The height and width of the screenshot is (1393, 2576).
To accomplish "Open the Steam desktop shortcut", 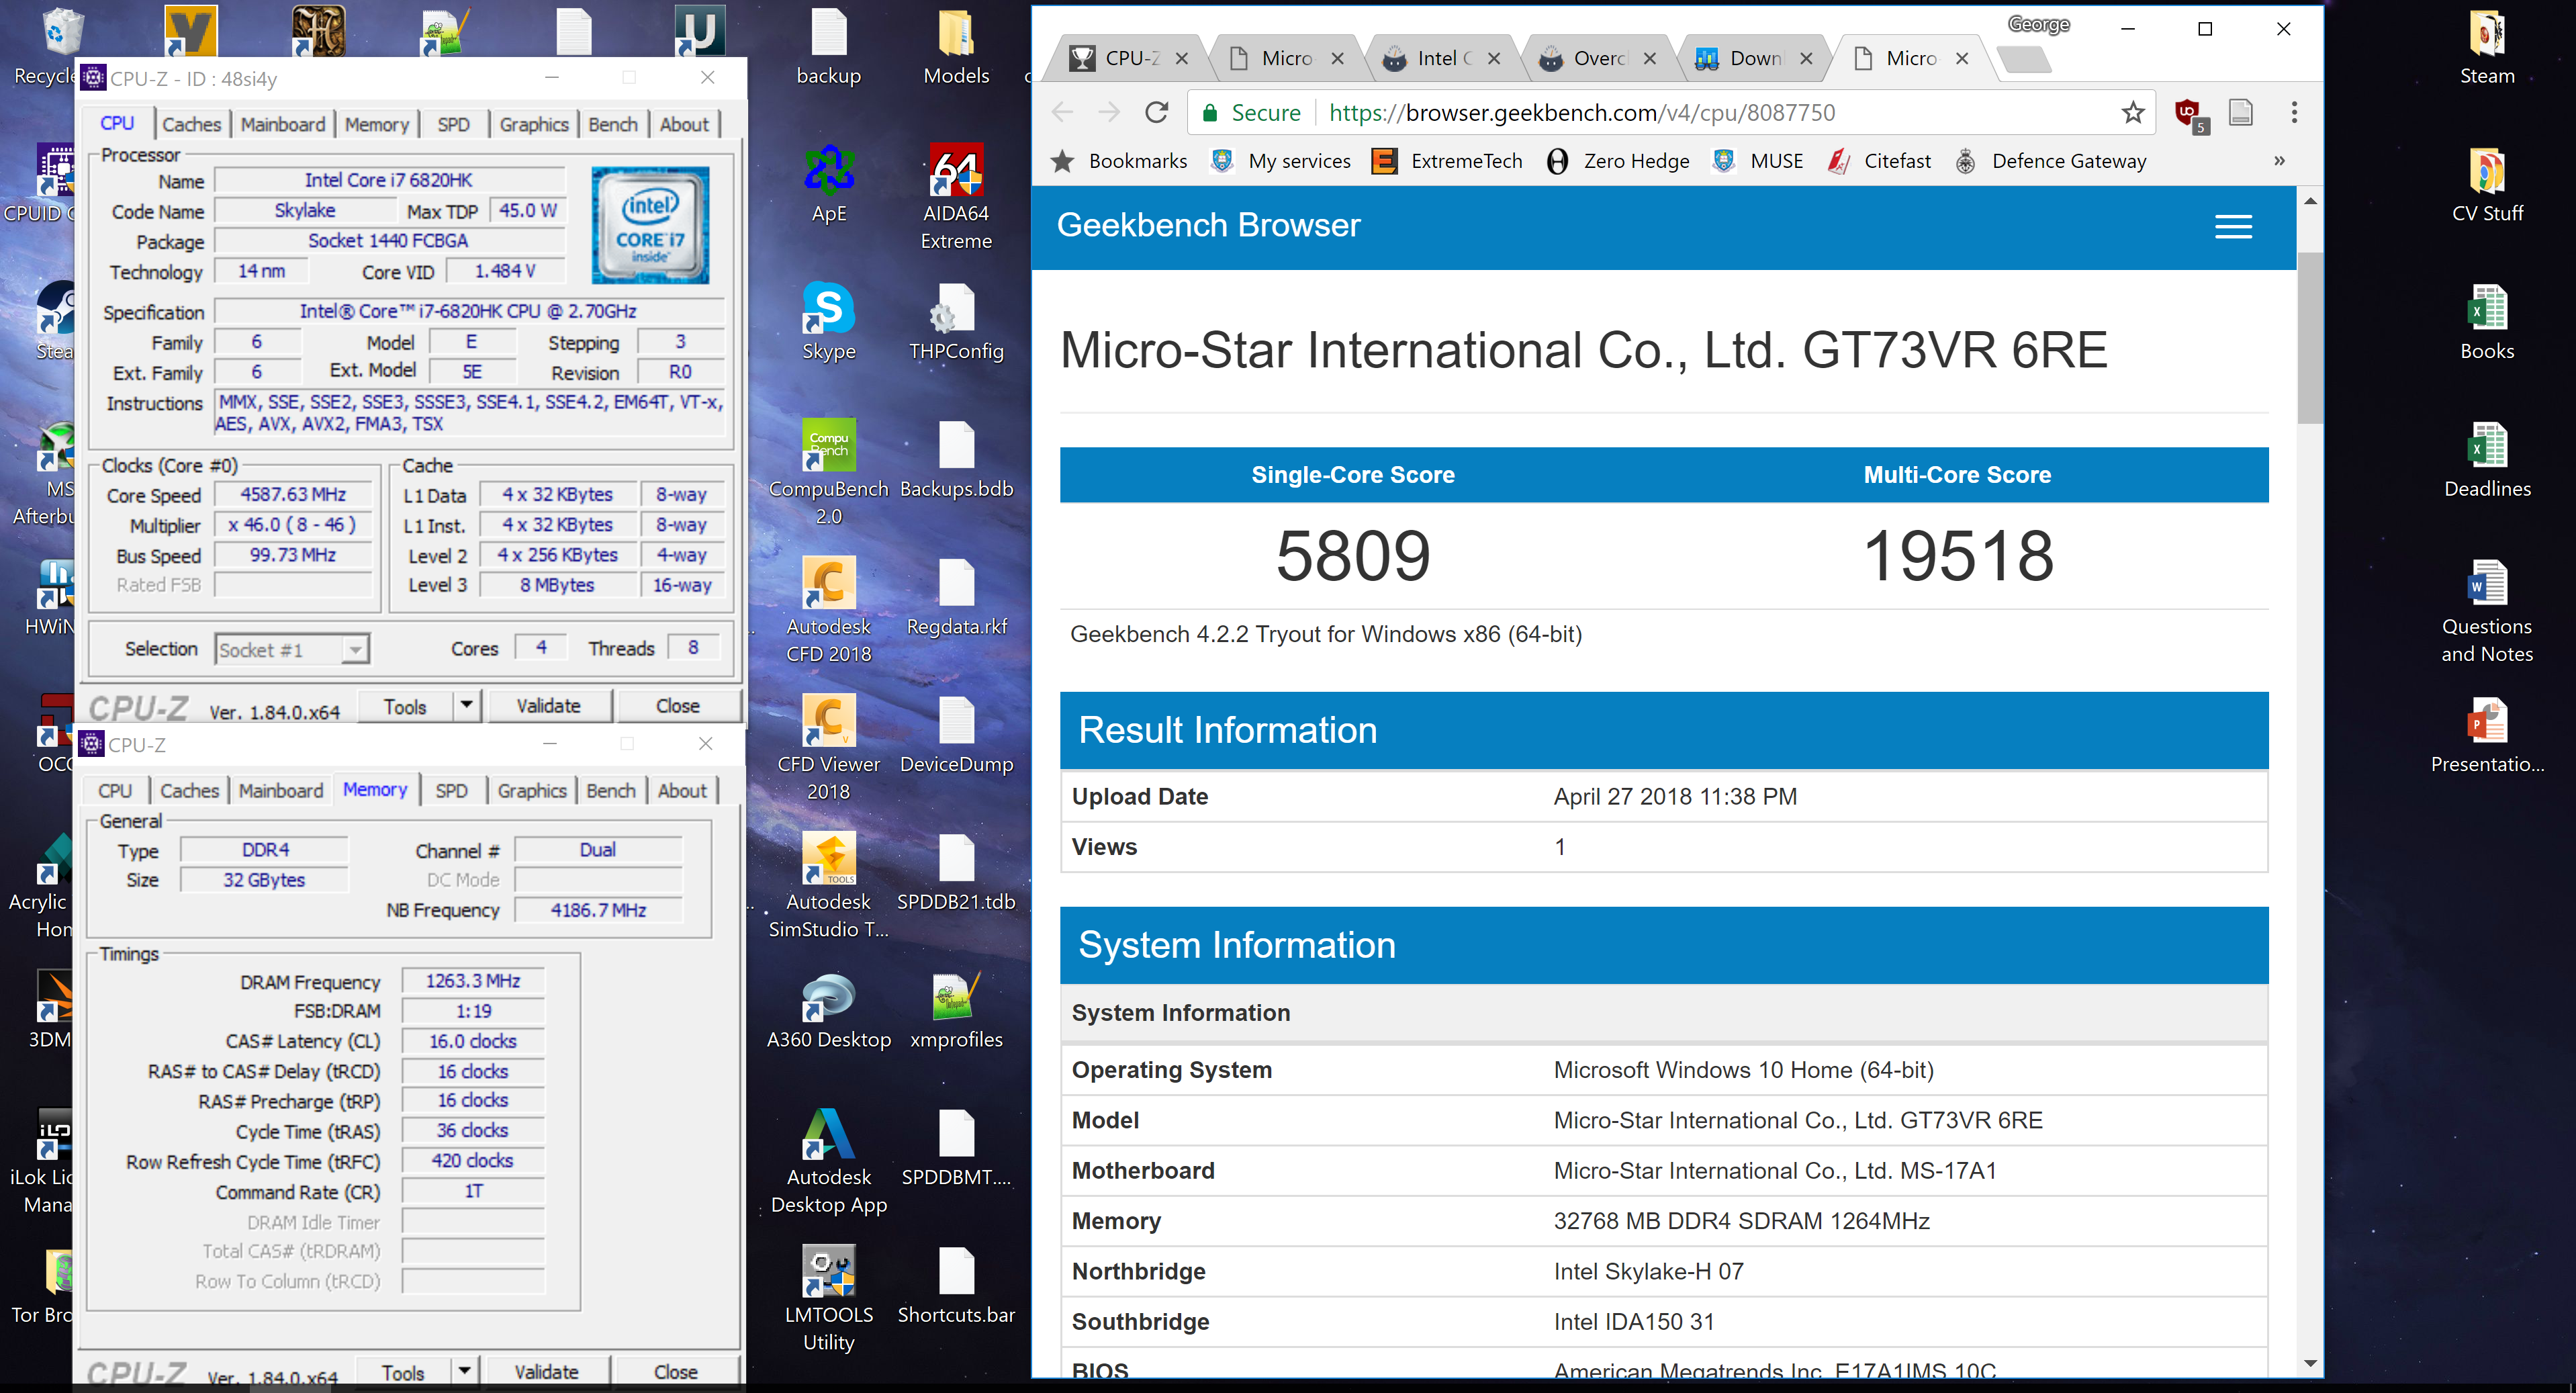I will click(2487, 46).
